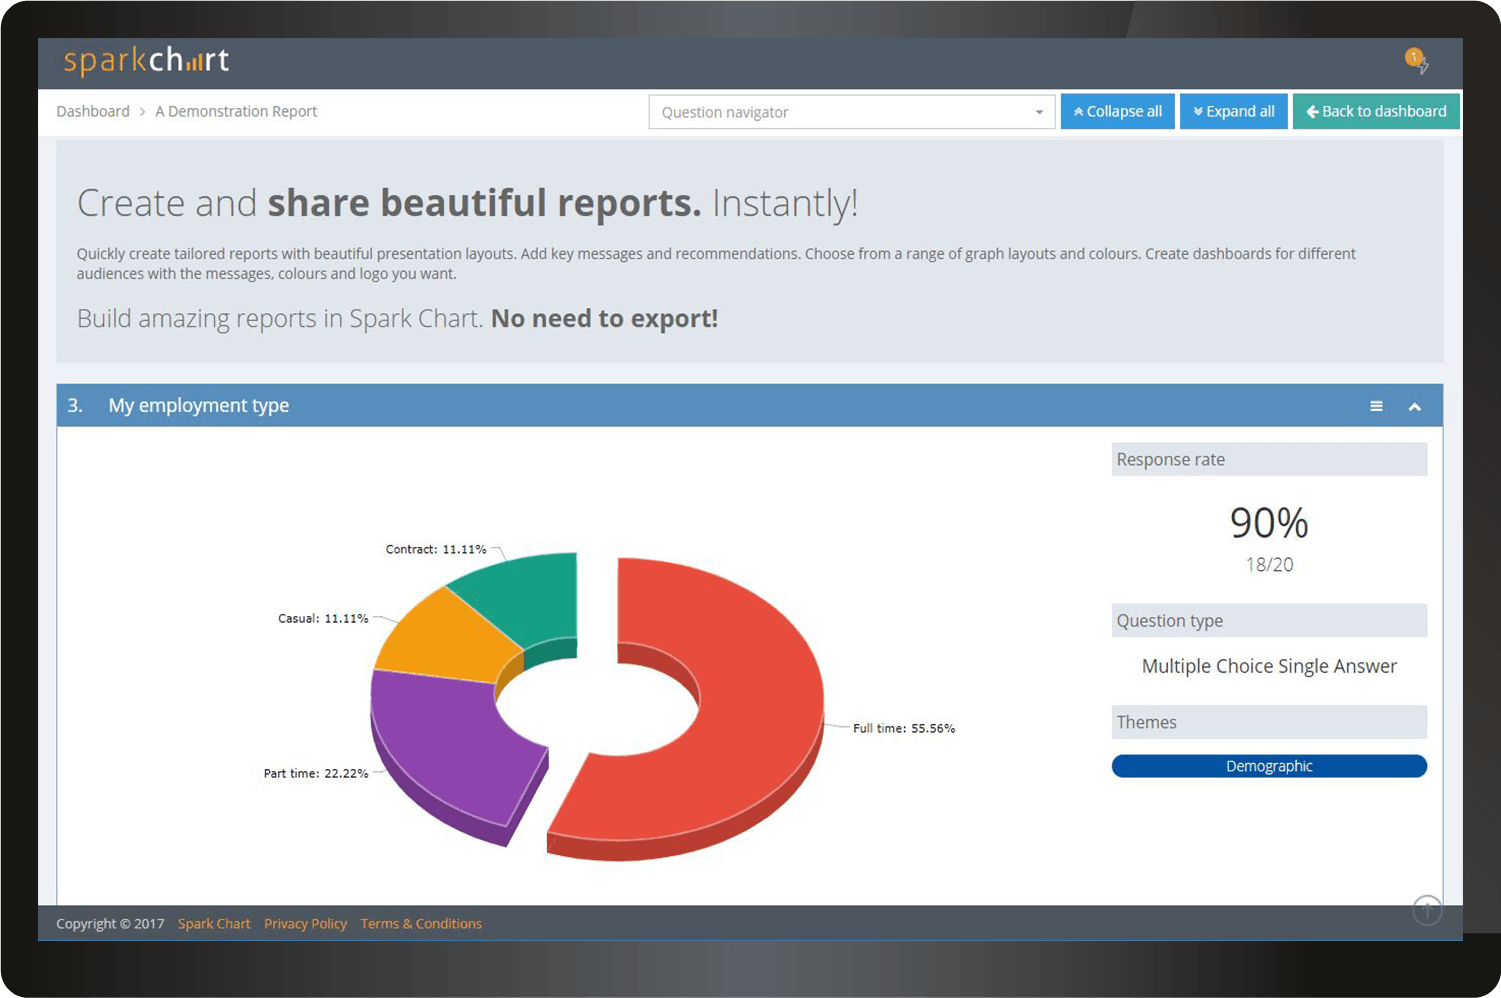The height and width of the screenshot is (998, 1501).
Task: Click the My employment type header title
Action: 198,406
